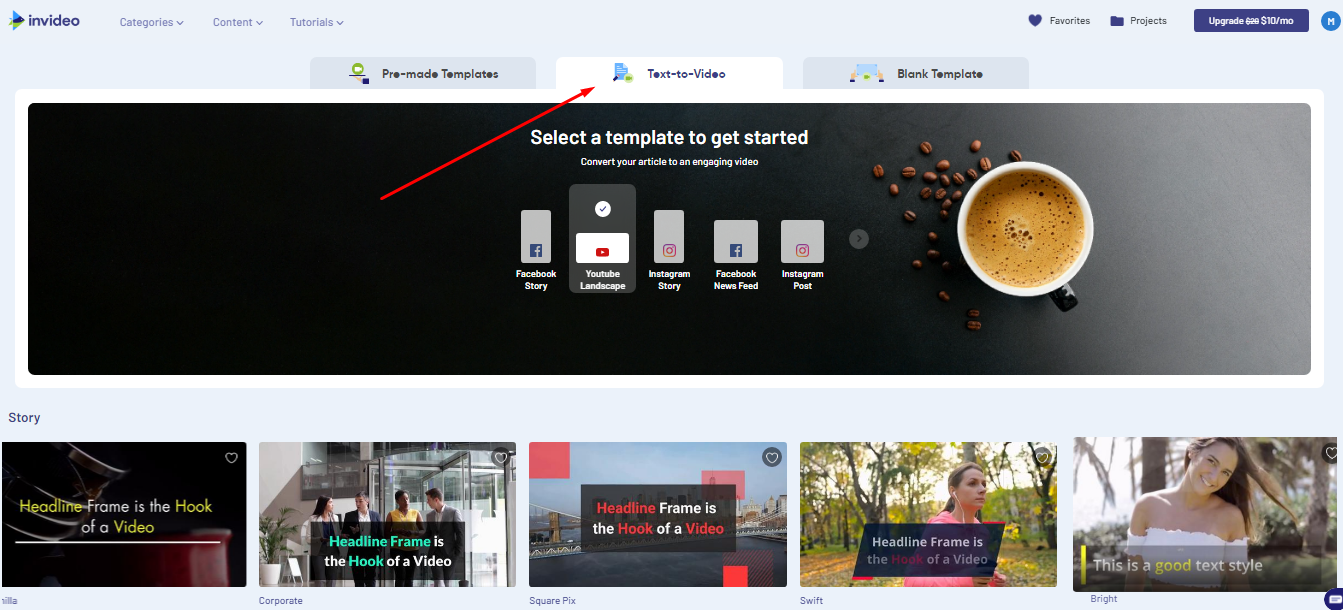Show next formats with right arrow
Image resolution: width=1343 pixels, height=610 pixels.
(x=859, y=239)
